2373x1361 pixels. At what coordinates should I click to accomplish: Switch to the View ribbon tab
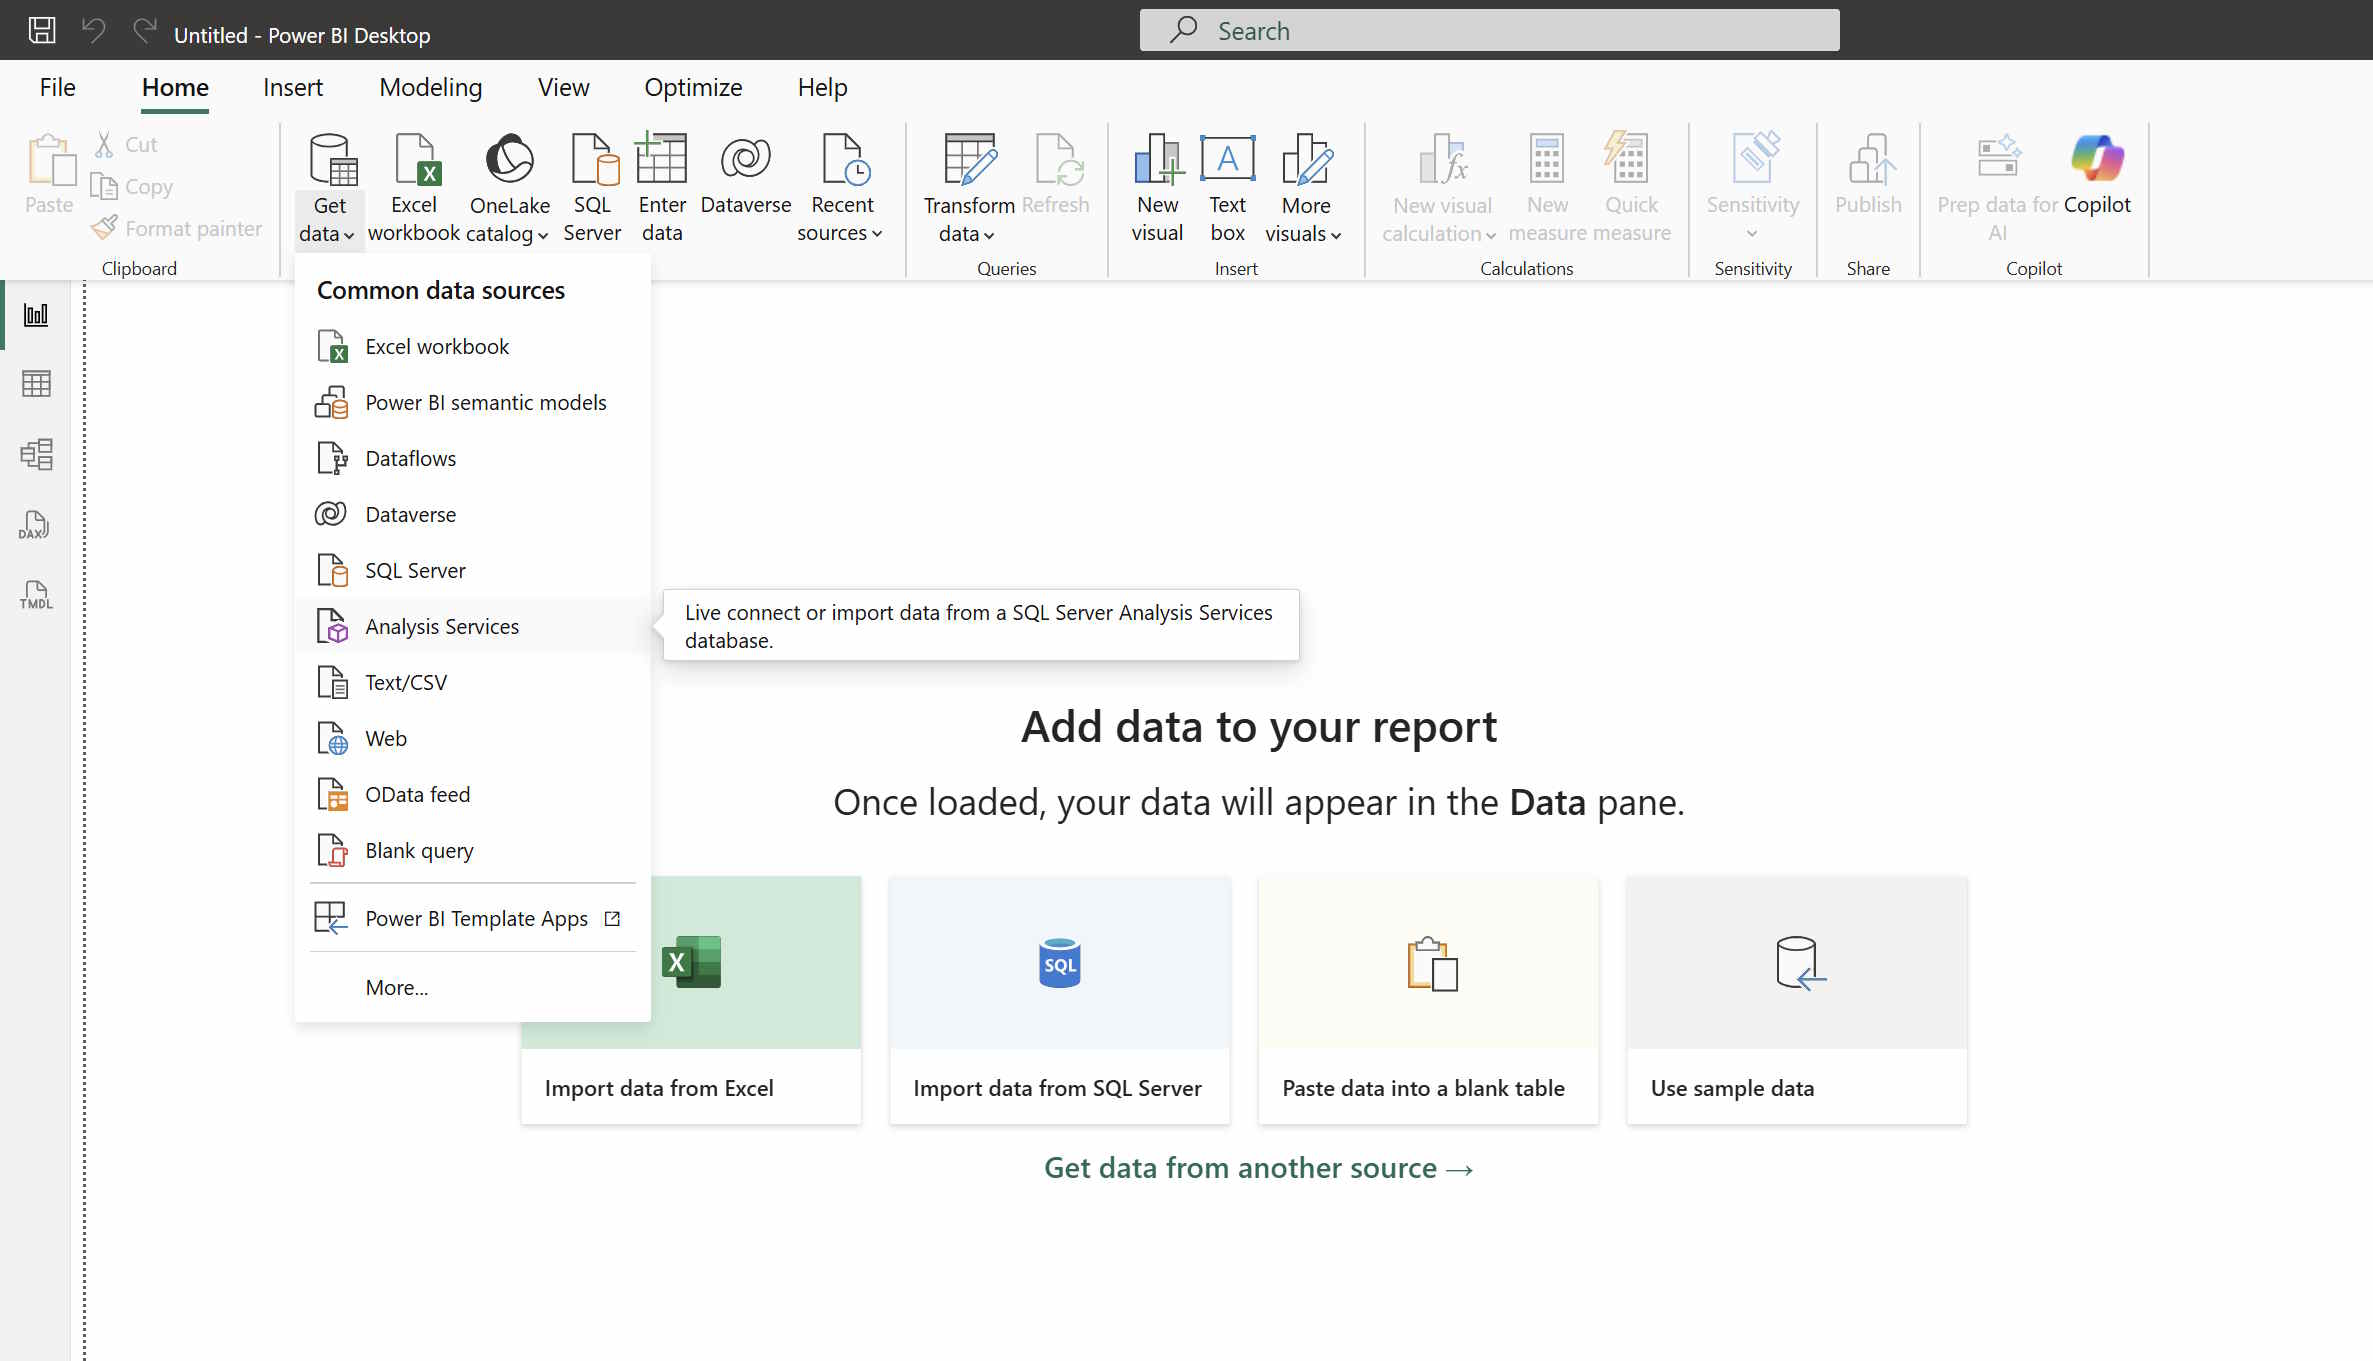click(x=563, y=88)
